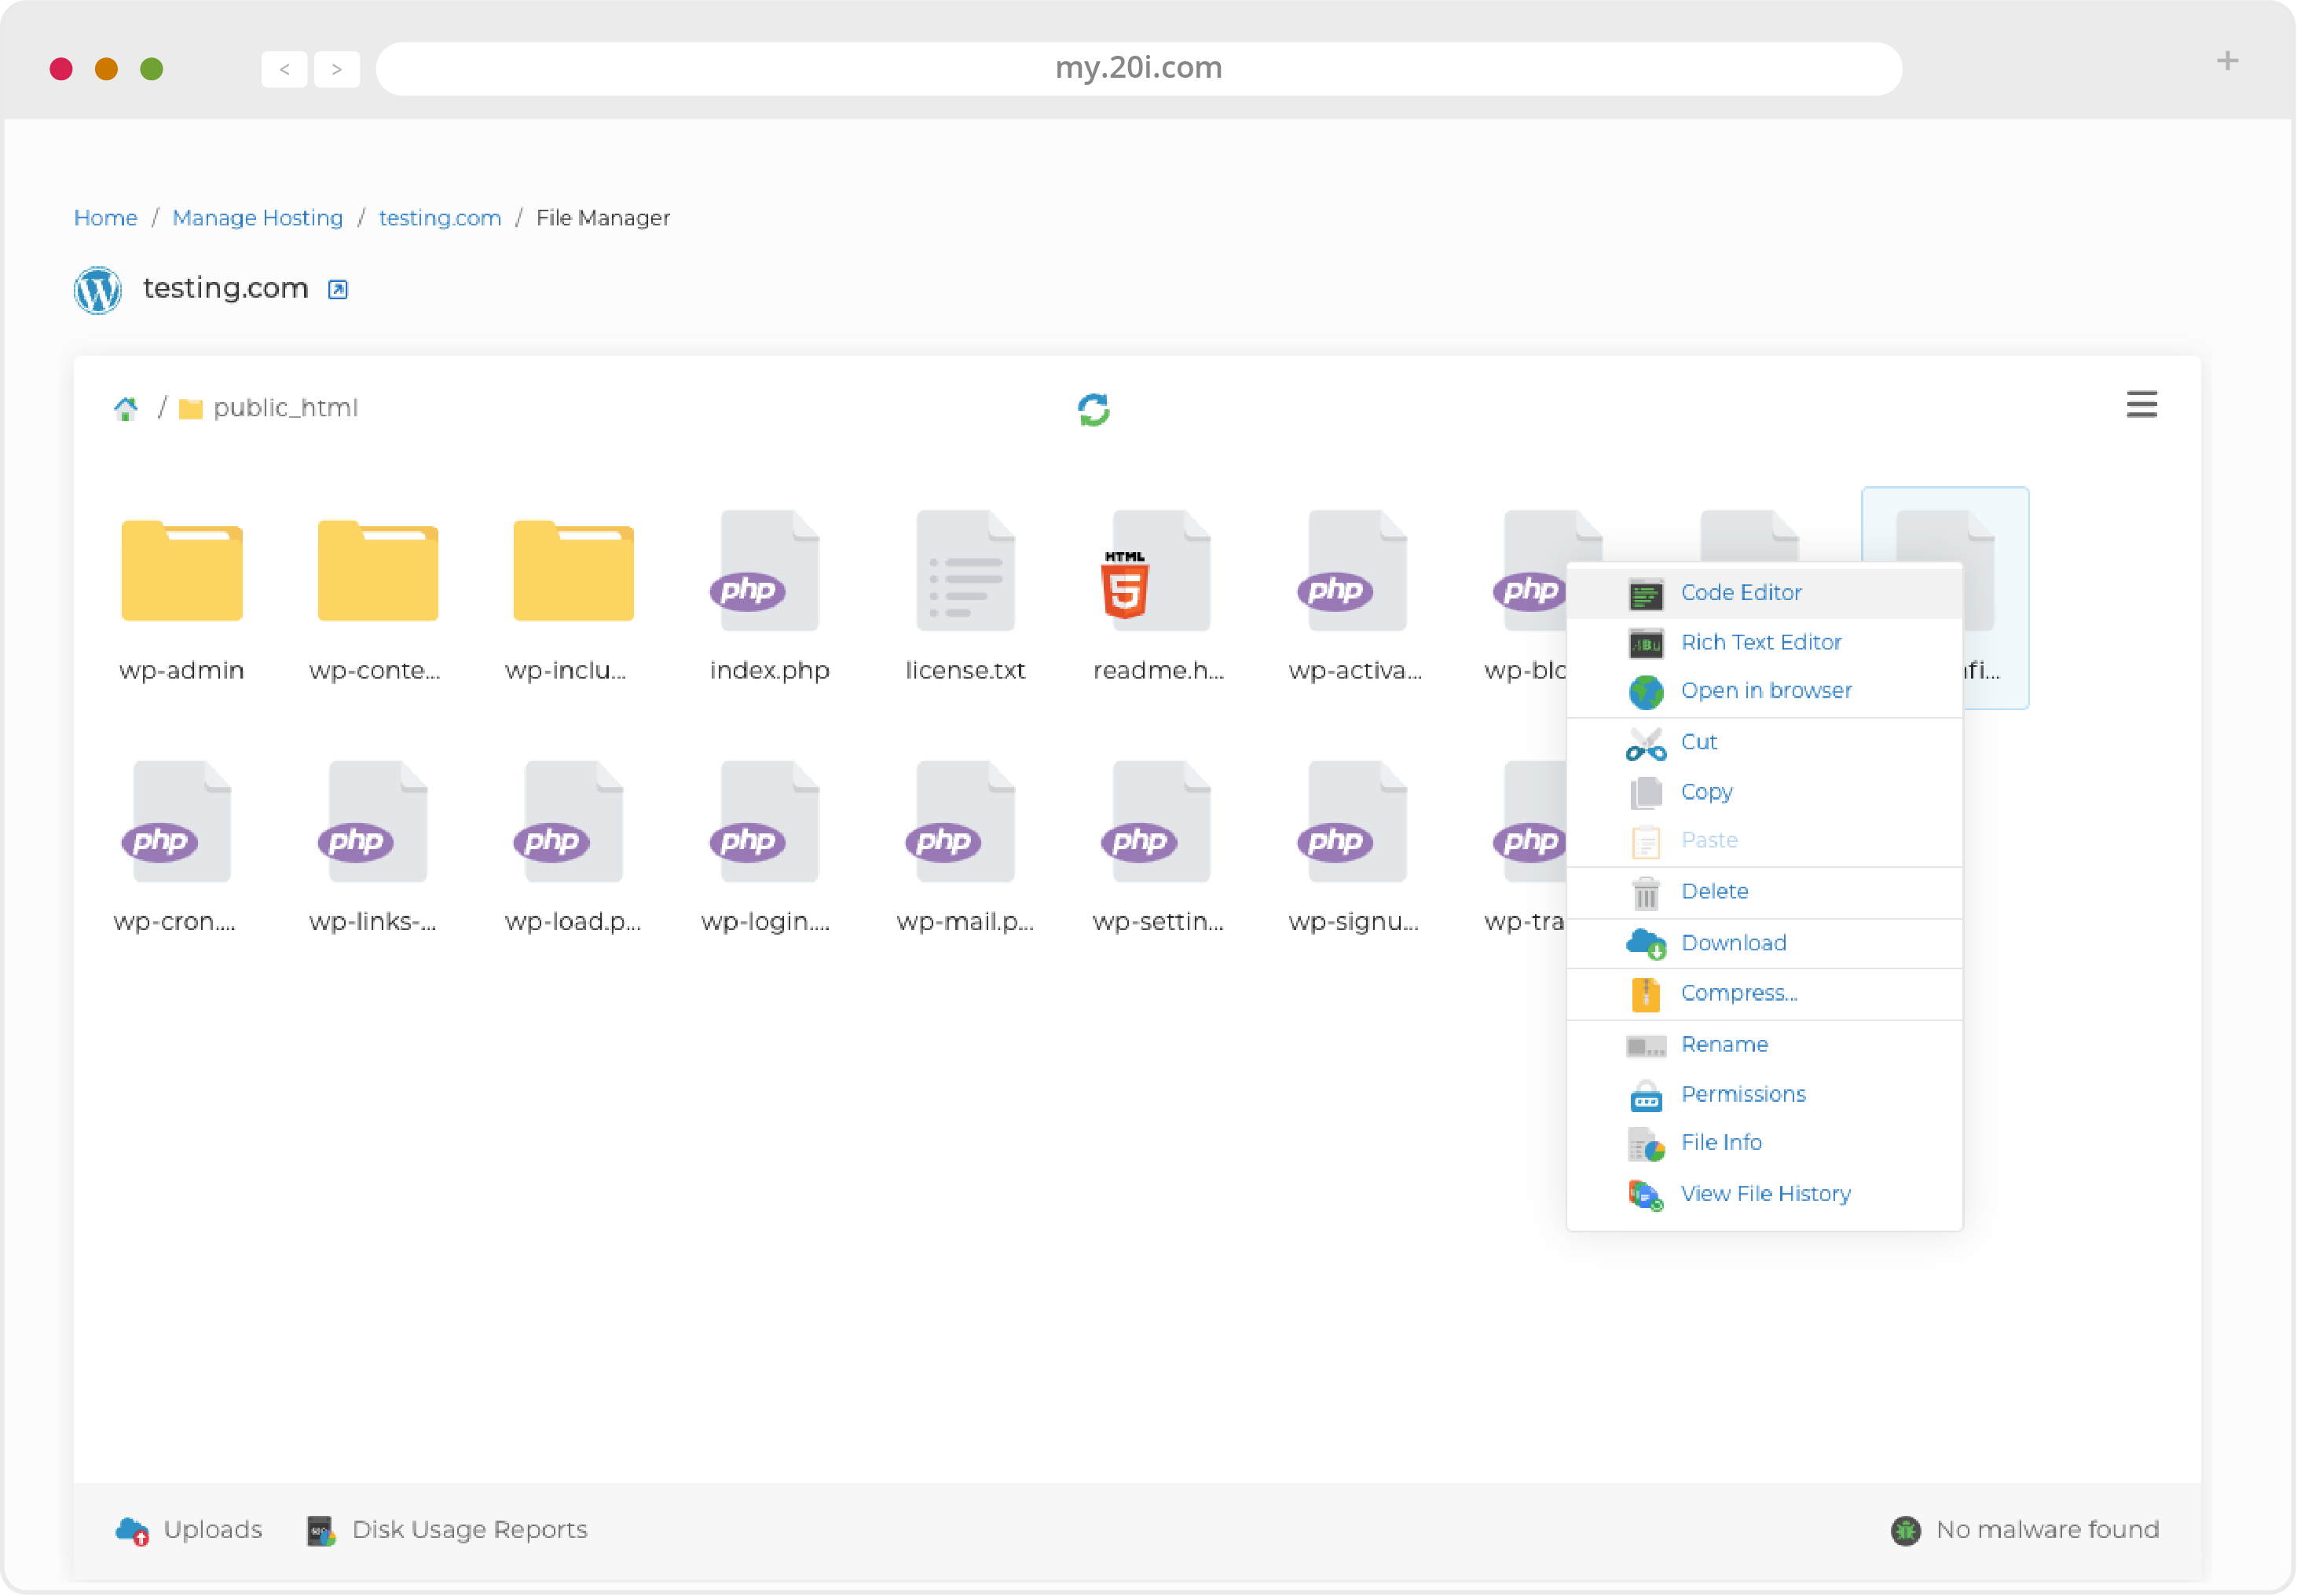Navigate to testing.com breadcrumb link

pyautogui.click(x=441, y=216)
